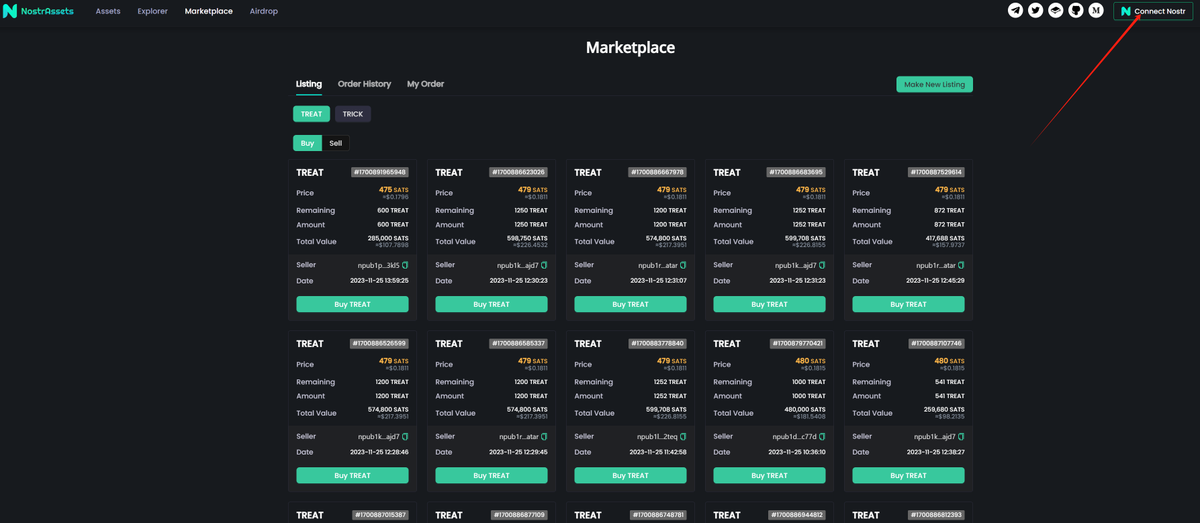
Task: Switch to Buy orders
Action: click(307, 143)
